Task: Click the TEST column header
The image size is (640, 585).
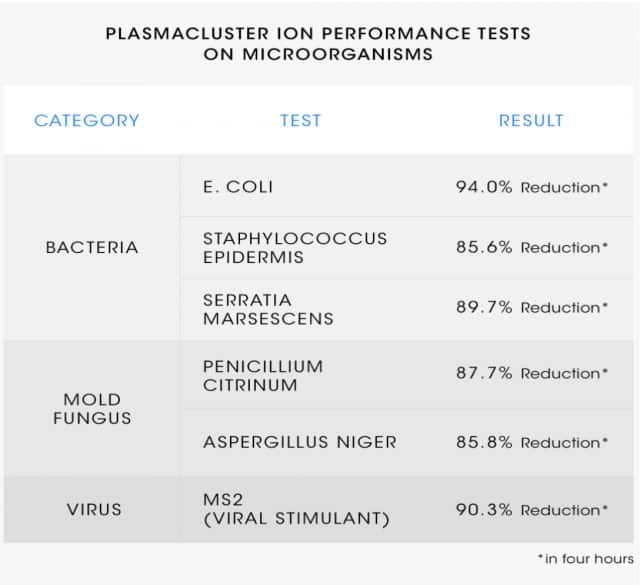Action: [301, 120]
